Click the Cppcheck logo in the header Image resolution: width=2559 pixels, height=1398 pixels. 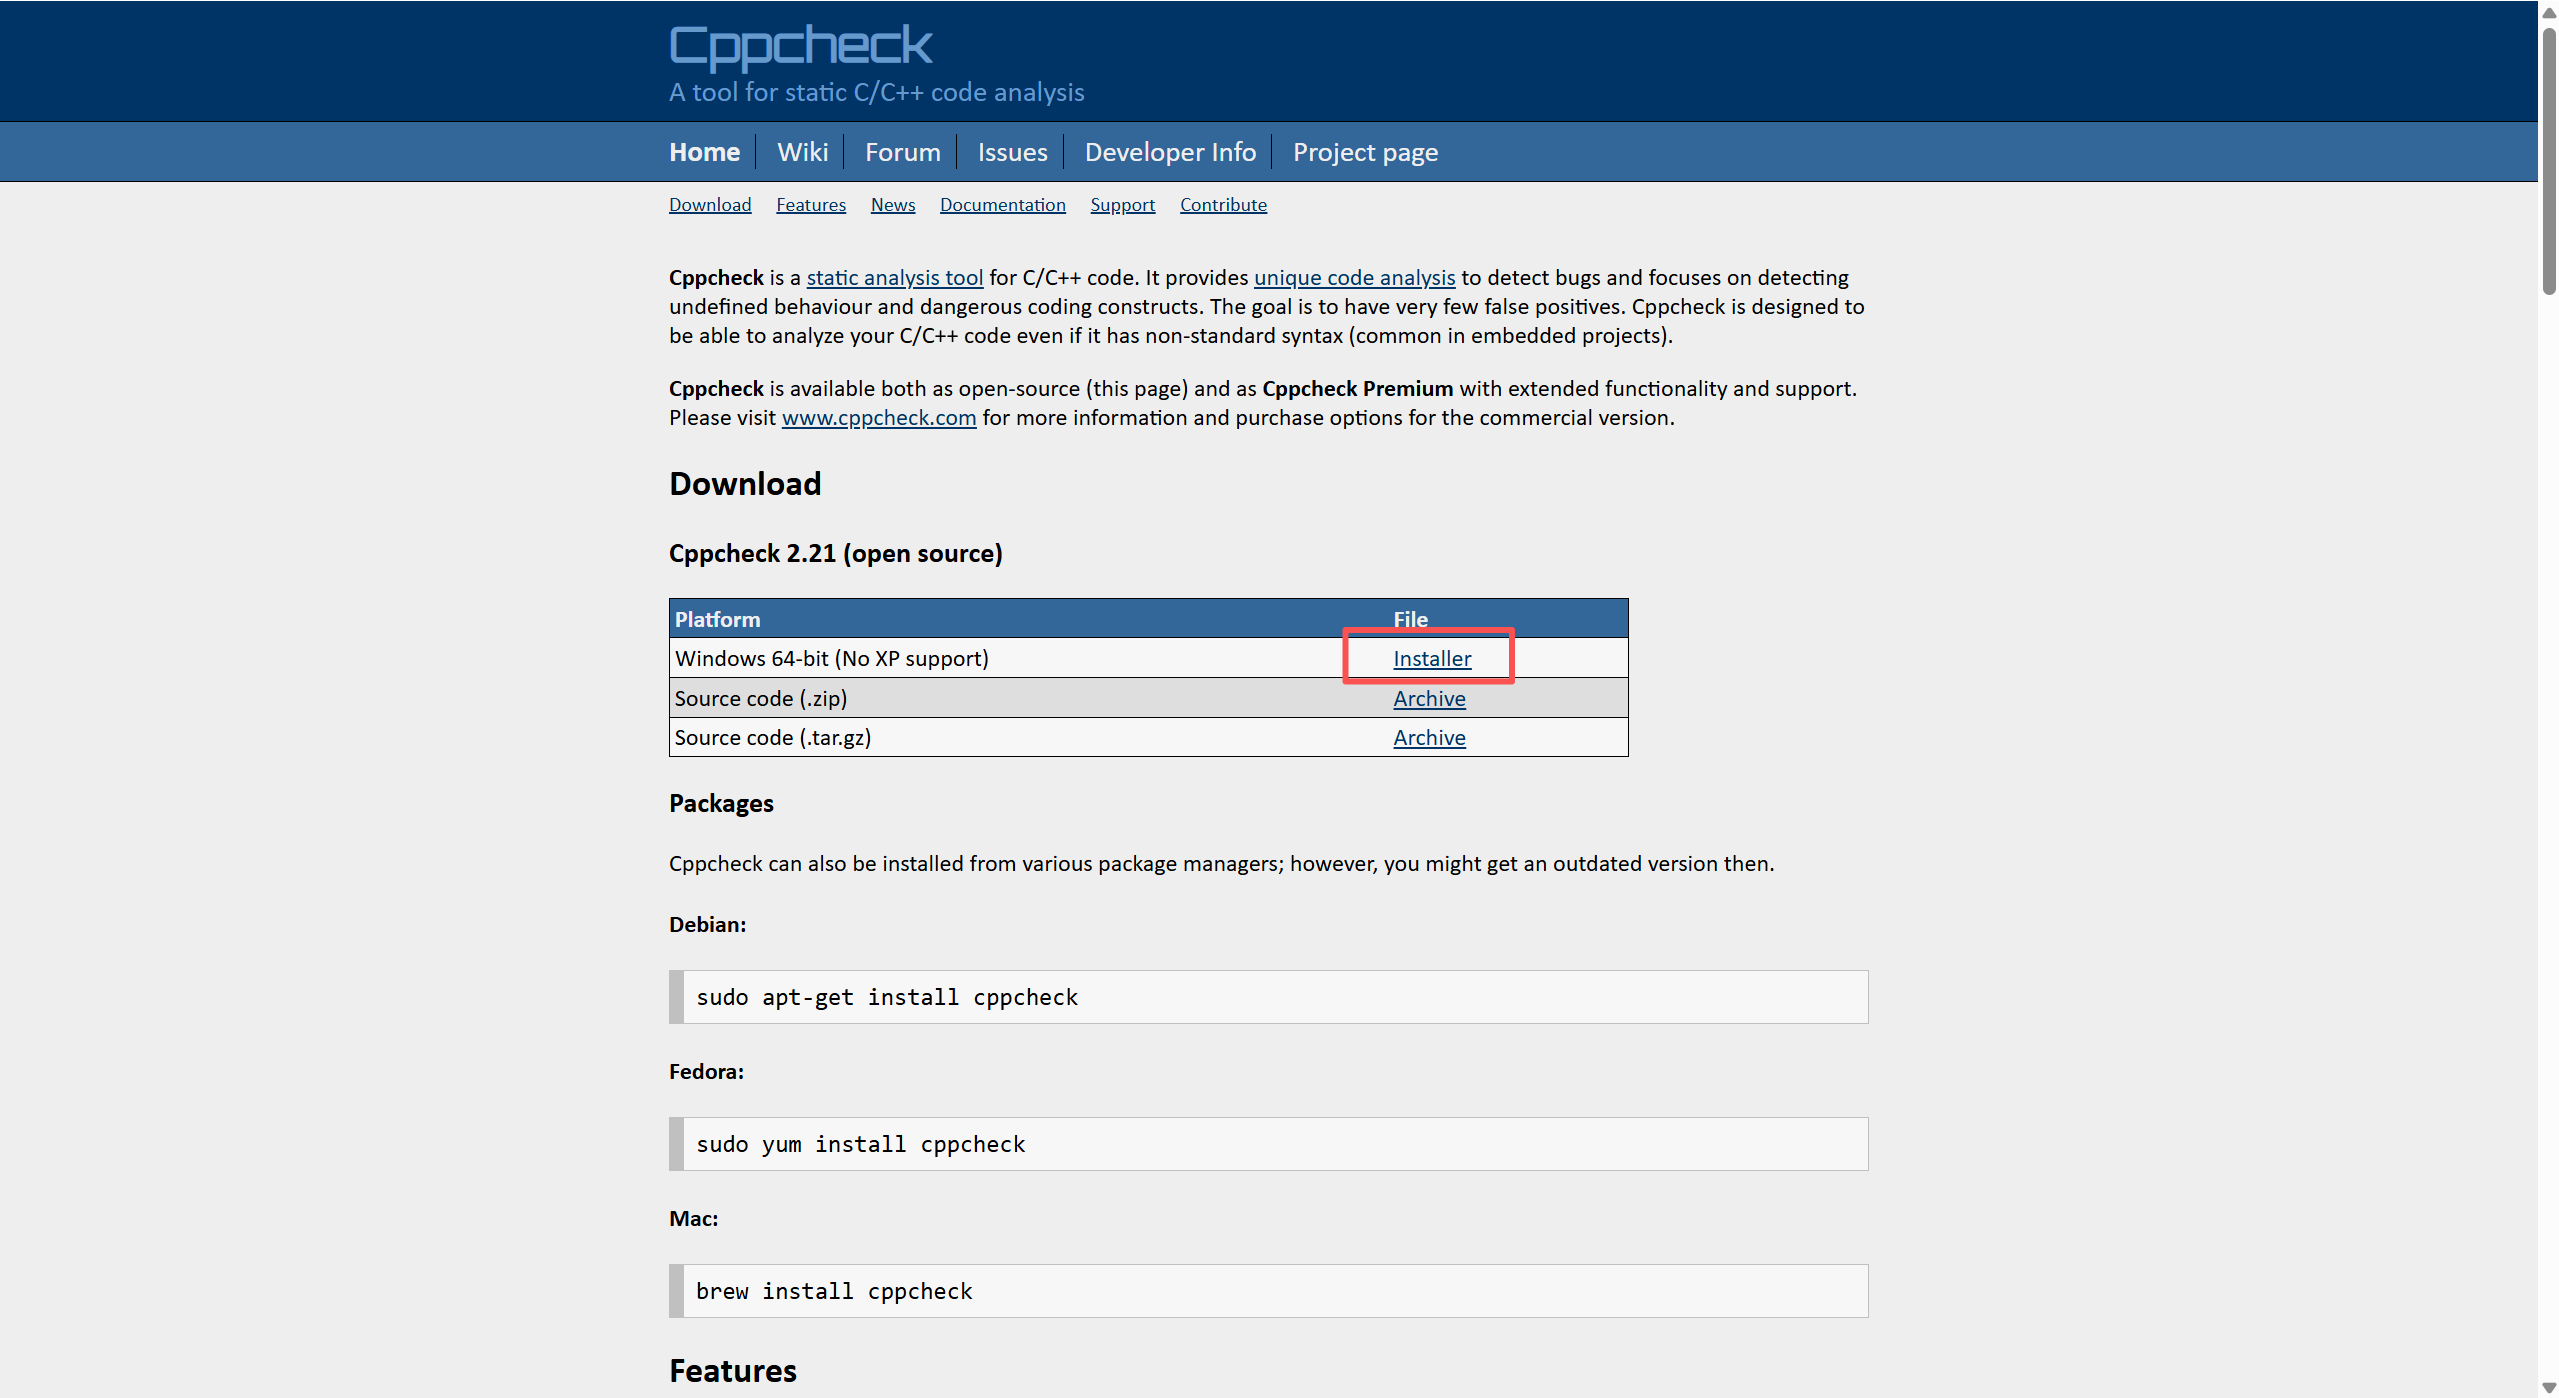(800, 46)
